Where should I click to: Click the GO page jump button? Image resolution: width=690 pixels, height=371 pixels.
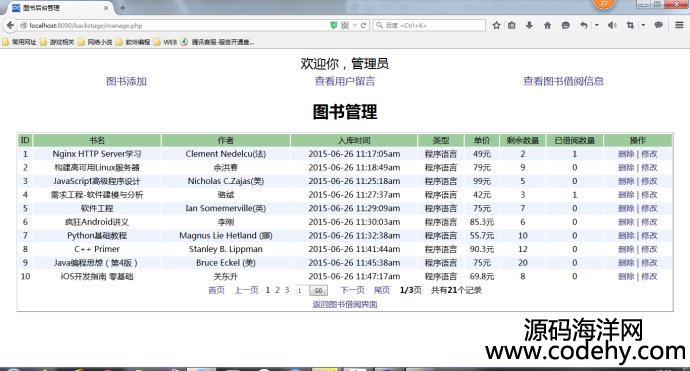[318, 290]
